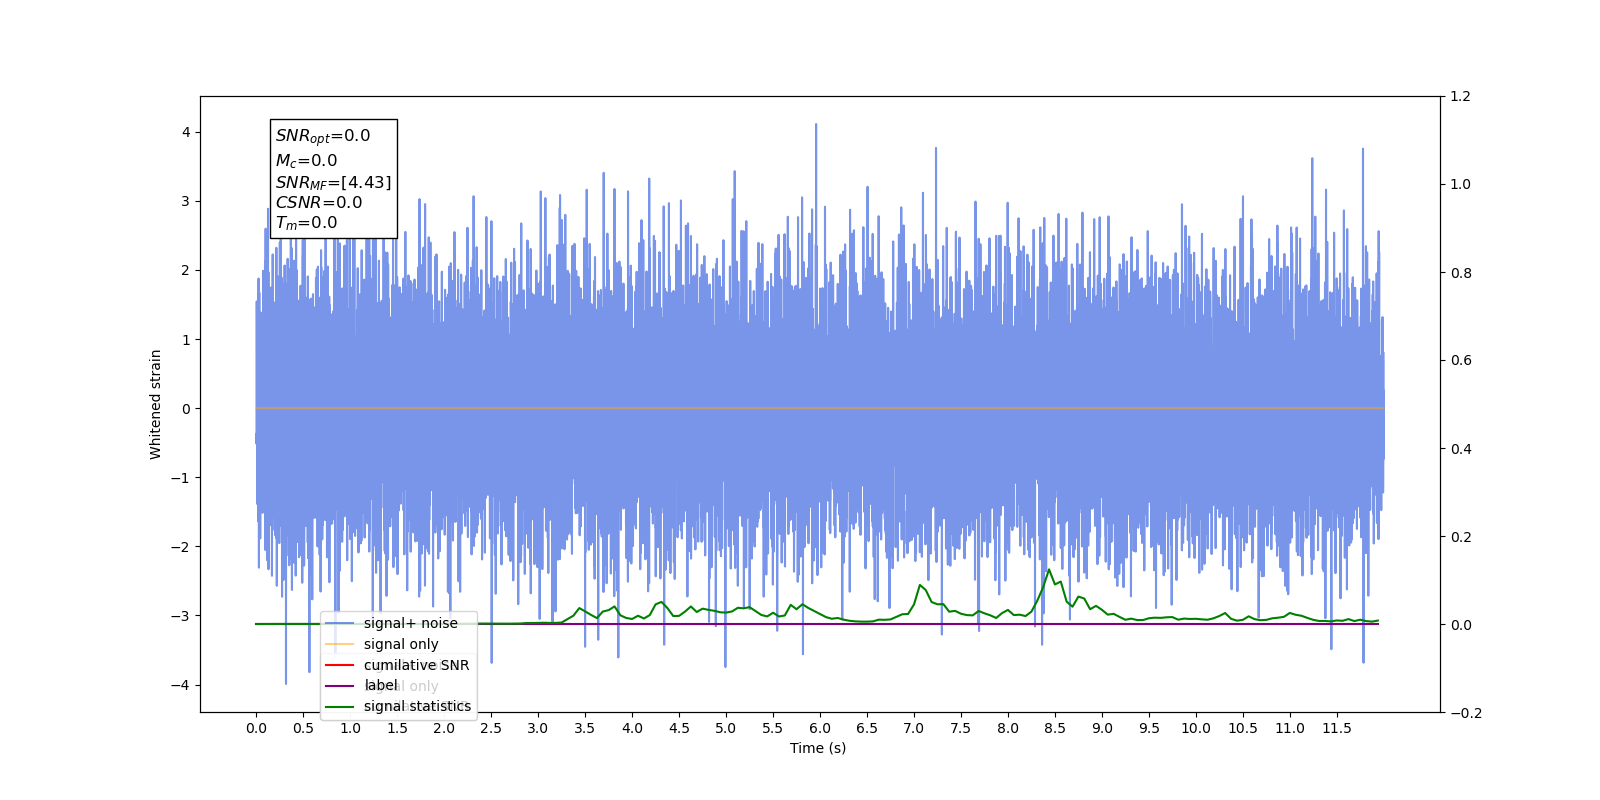This screenshot has height=800, width=1600.
Task: Click the blue line sample beside 'signal+ noise'
Action: (340, 623)
